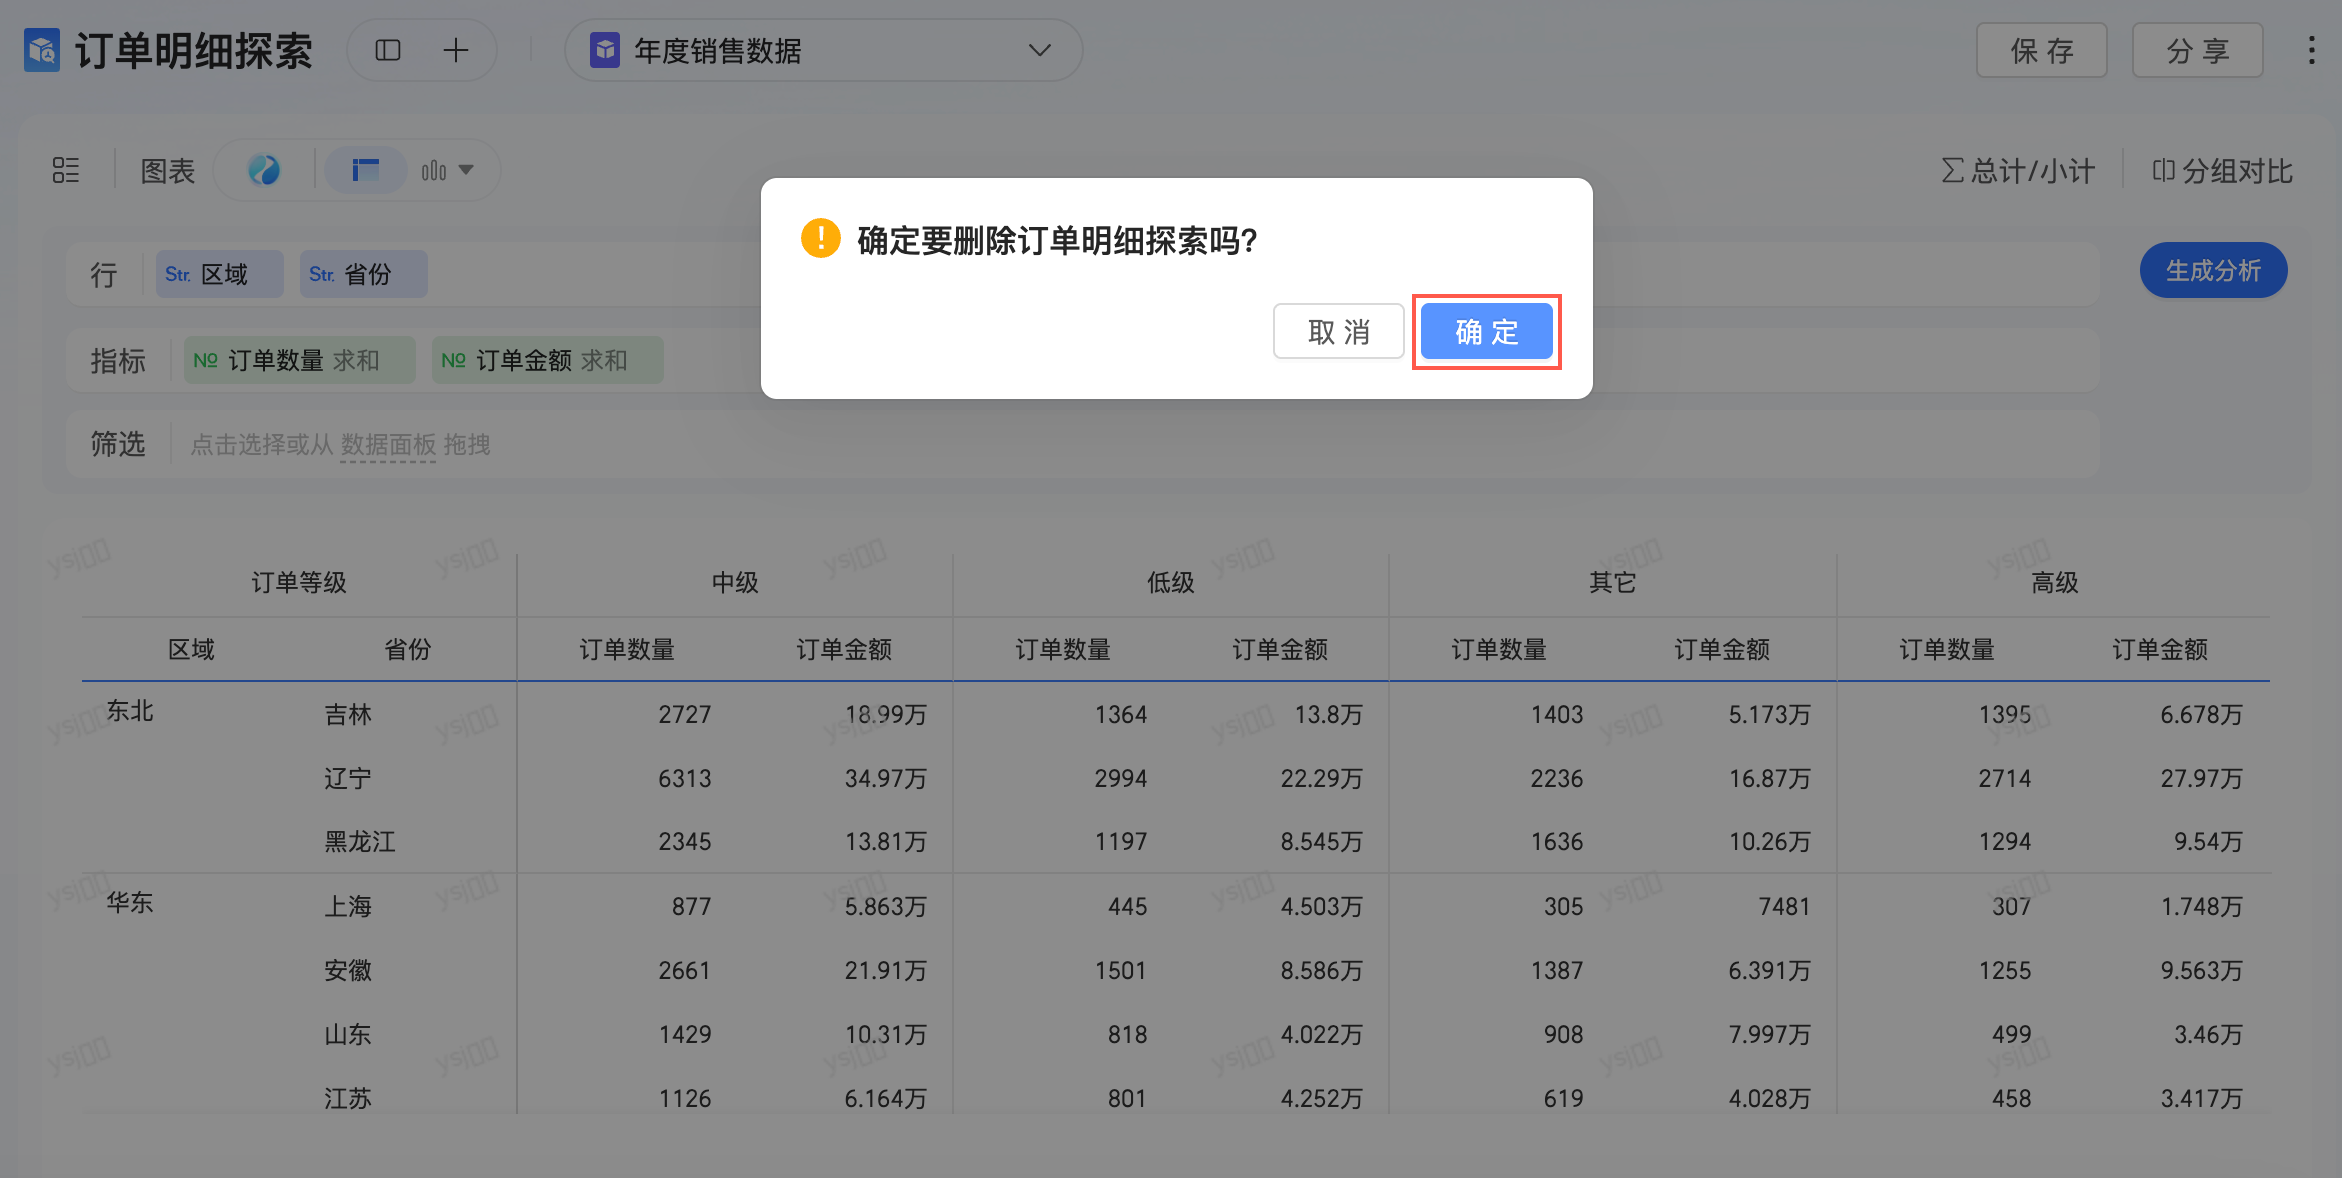Screen dimensions: 2342x1178
Task: Select the 区域 row dimension pill
Action: pyautogui.click(x=219, y=274)
